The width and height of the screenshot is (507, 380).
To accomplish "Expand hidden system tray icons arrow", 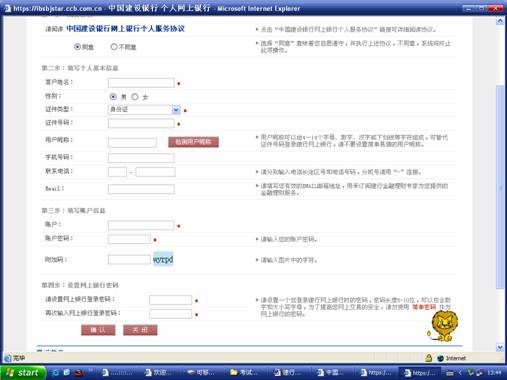I will pos(461,372).
